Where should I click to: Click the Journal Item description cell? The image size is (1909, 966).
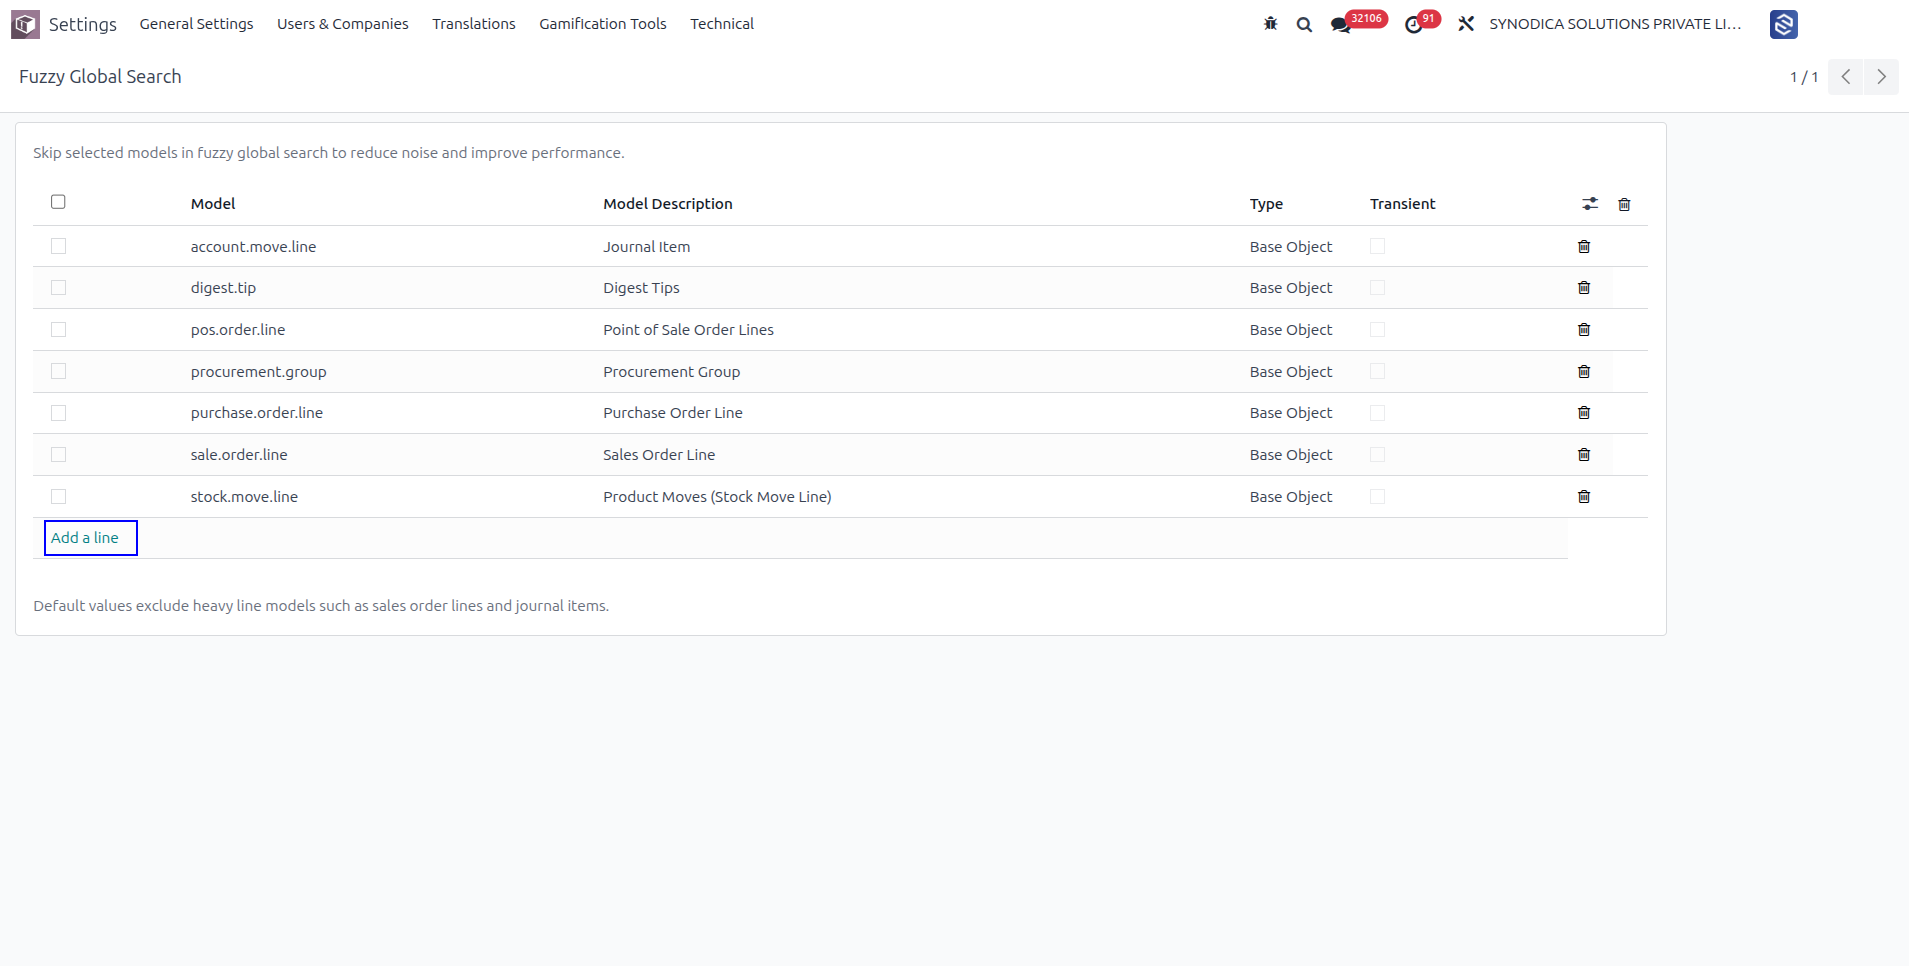(646, 247)
